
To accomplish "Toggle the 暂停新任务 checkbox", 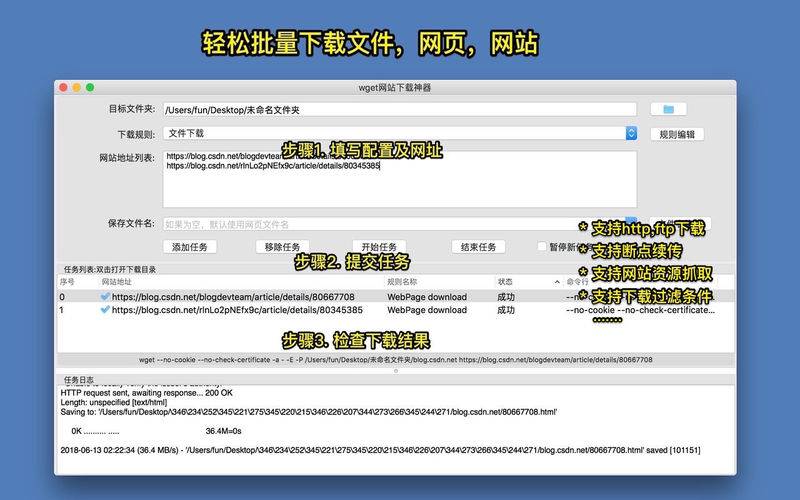I will pyautogui.click(x=542, y=246).
